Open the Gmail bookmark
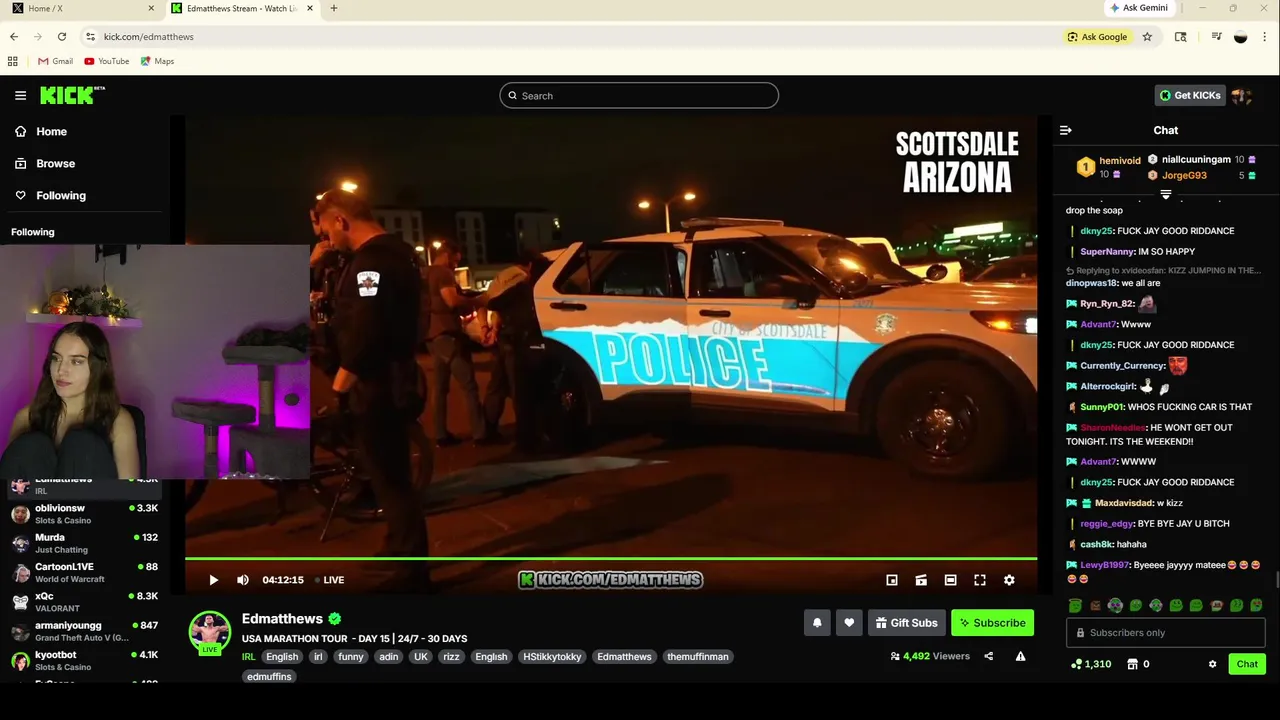The image size is (1280, 720). (55, 61)
